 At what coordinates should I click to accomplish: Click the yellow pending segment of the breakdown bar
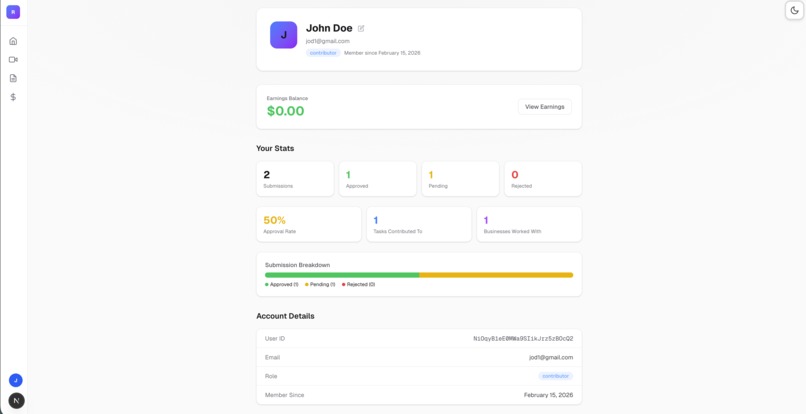click(x=496, y=275)
